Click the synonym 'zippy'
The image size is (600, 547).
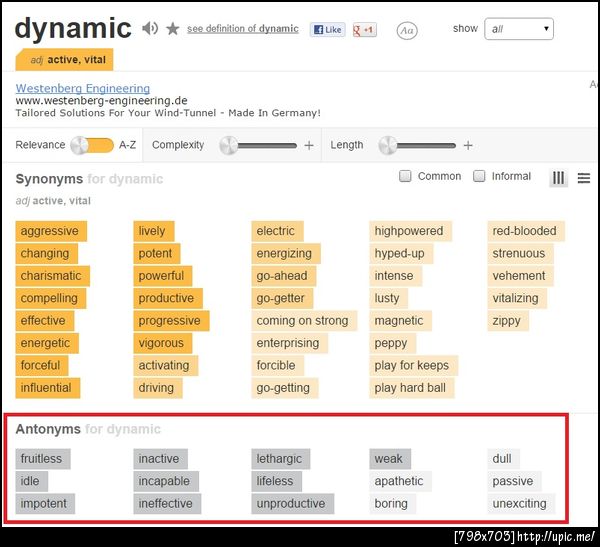click(x=508, y=320)
